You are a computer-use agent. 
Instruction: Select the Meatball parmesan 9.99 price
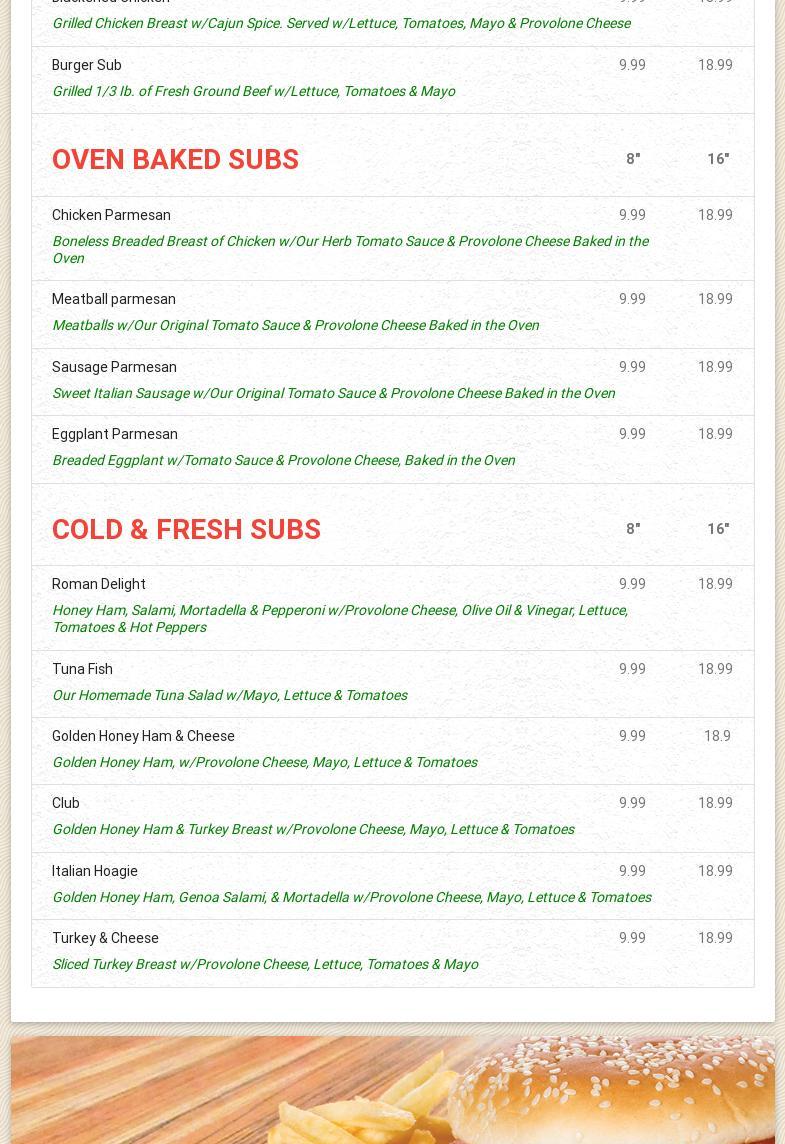point(632,299)
